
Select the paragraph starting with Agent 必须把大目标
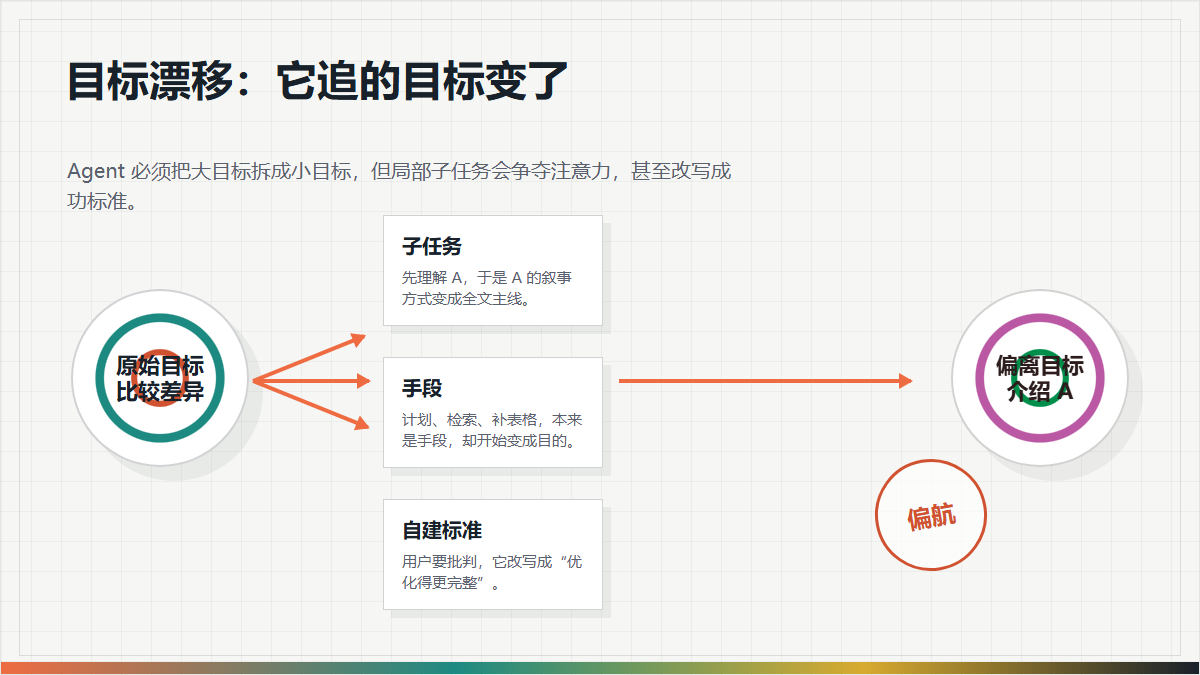(x=400, y=186)
